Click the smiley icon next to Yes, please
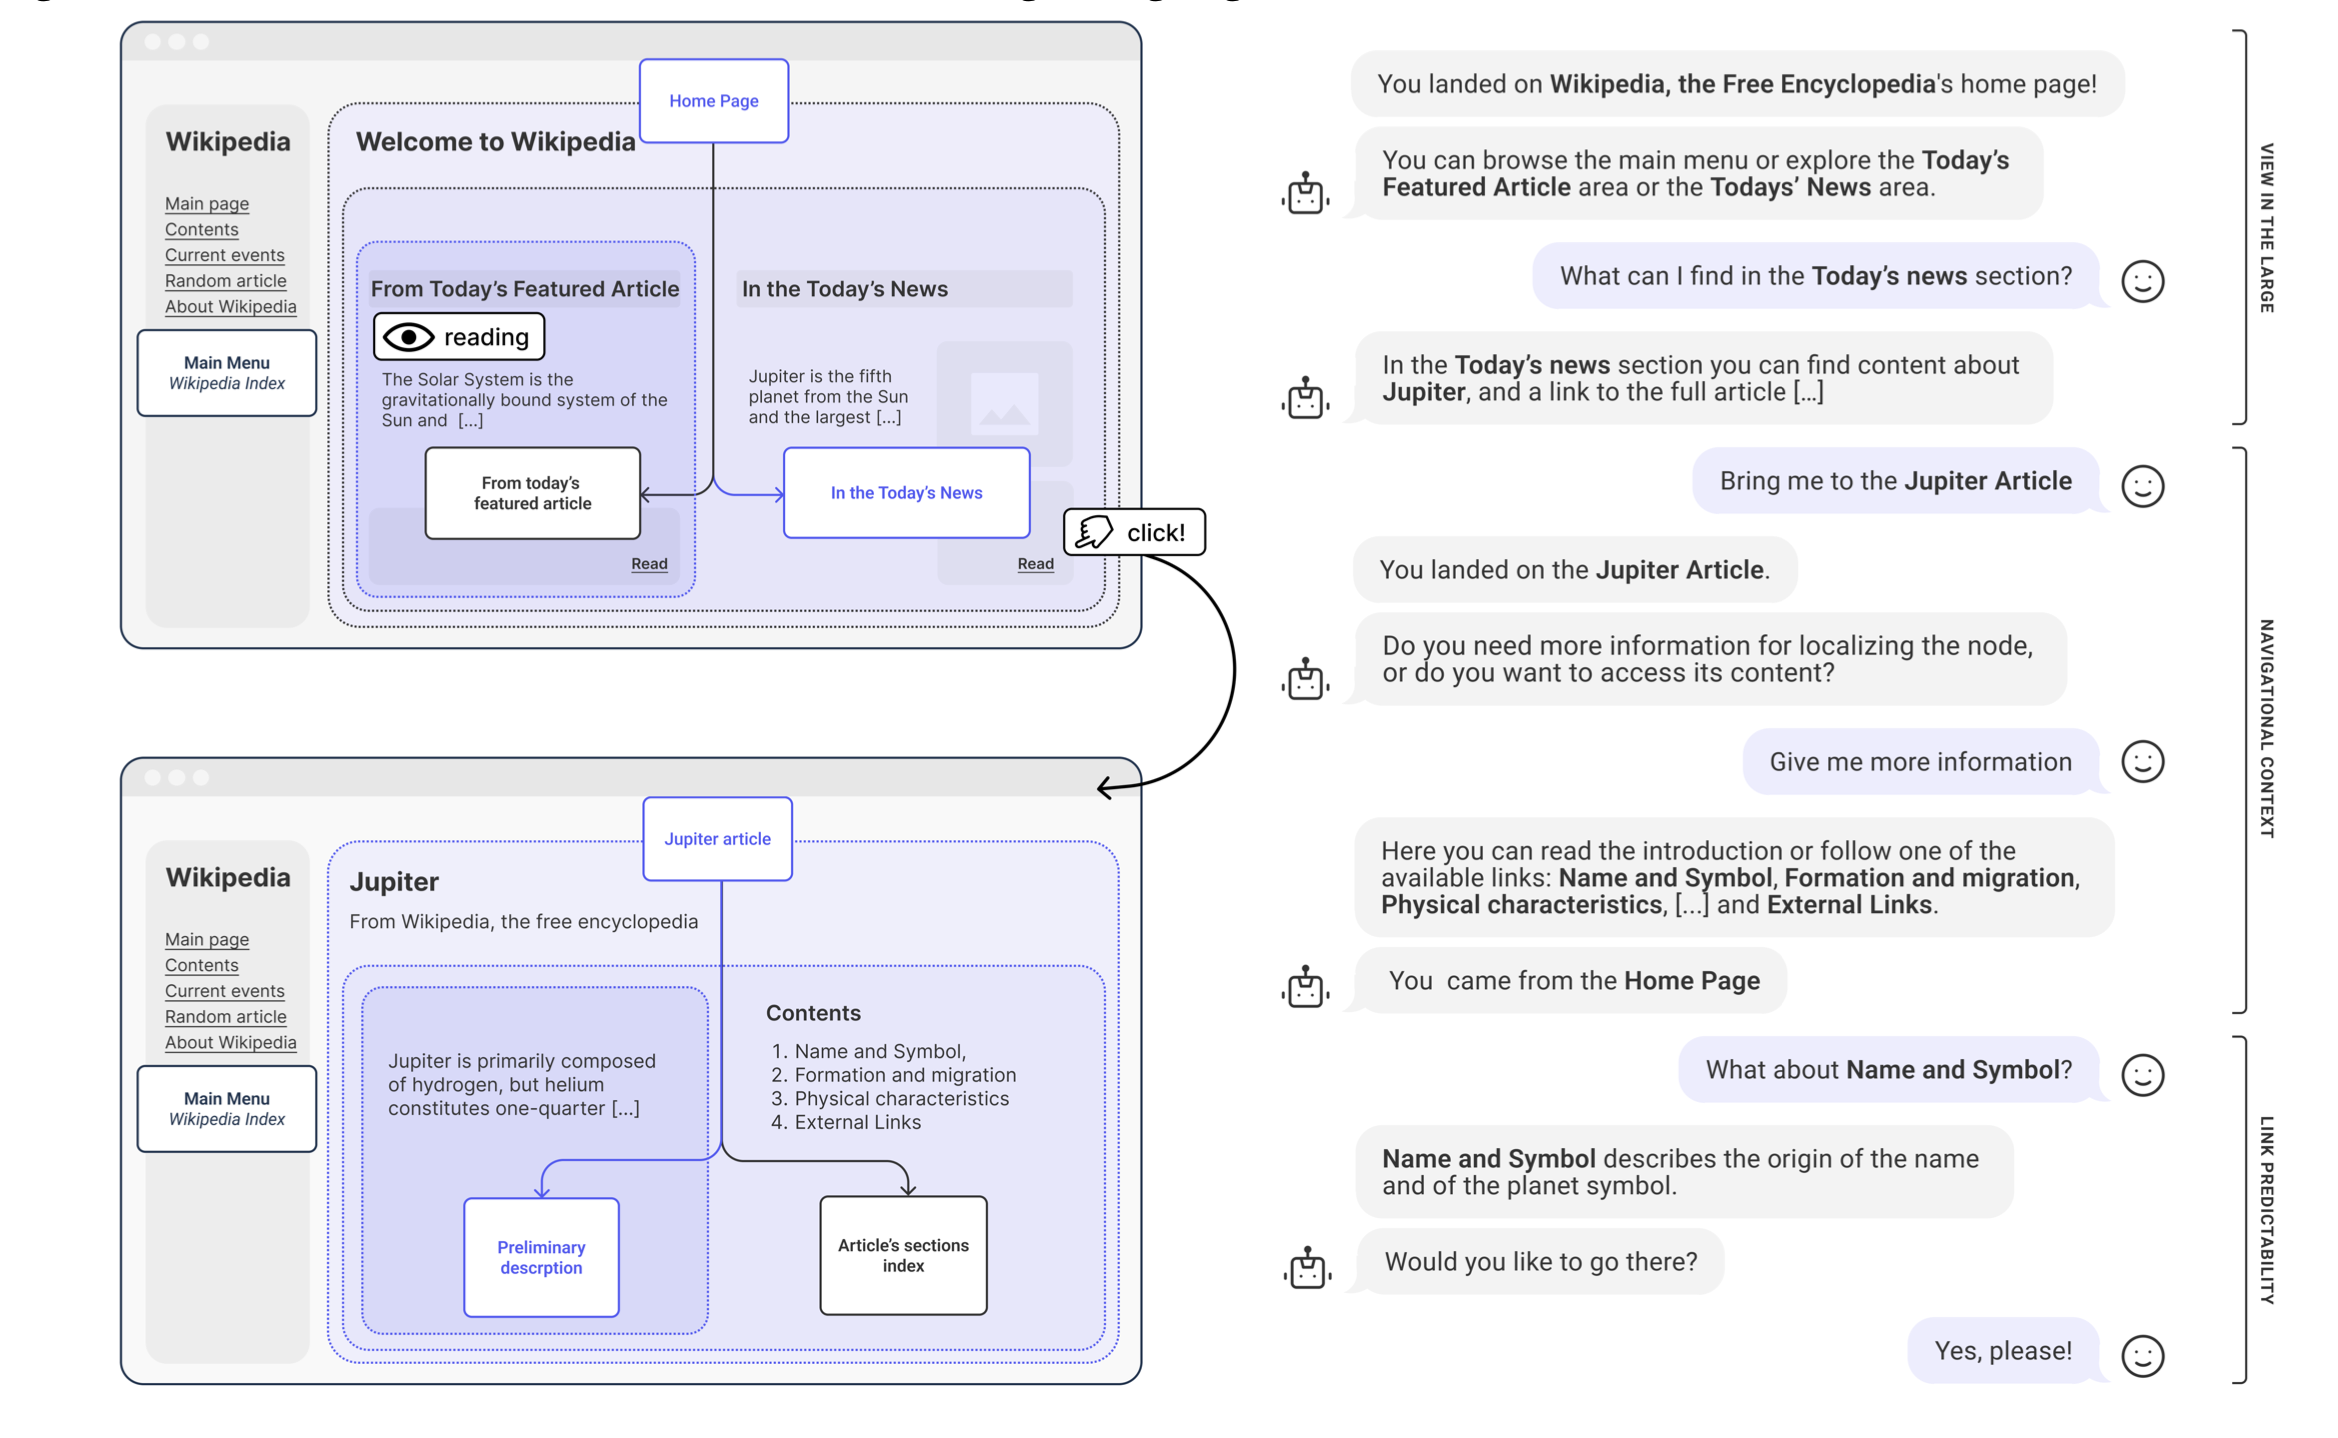The width and height of the screenshot is (2338, 1438). tap(2142, 1356)
